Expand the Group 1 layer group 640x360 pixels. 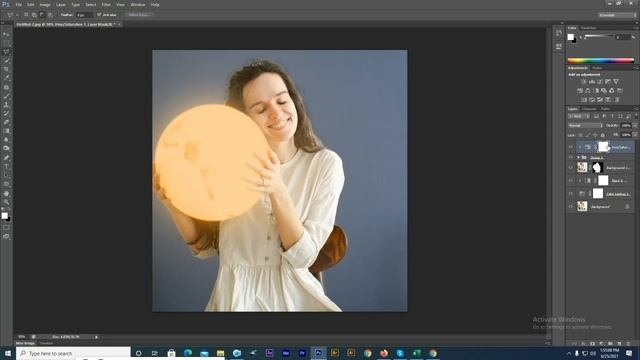(578, 157)
